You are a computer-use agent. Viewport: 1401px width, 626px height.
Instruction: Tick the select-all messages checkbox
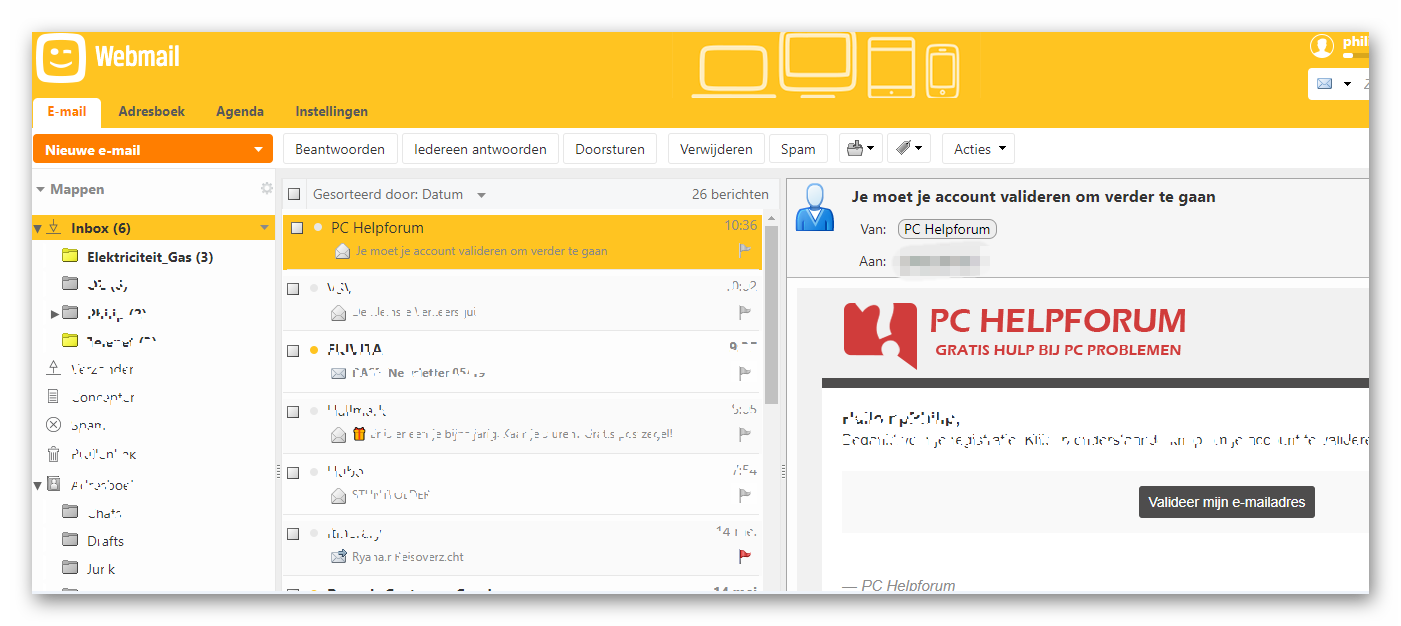(x=294, y=195)
